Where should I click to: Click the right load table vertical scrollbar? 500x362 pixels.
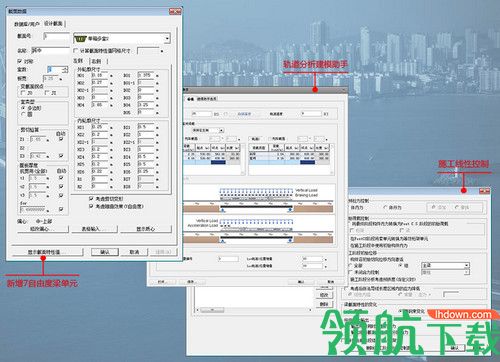[332, 159]
